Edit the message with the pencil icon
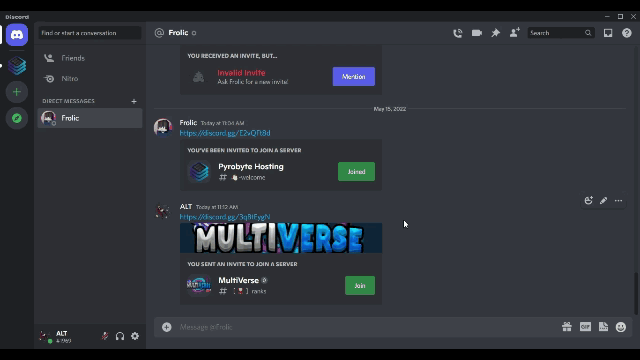The width and height of the screenshot is (640, 360). [x=603, y=200]
